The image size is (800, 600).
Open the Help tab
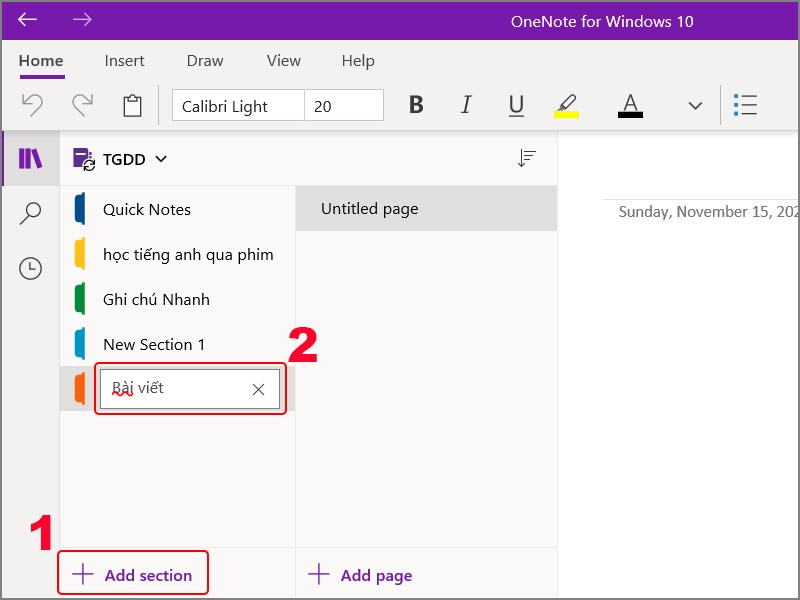358,61
